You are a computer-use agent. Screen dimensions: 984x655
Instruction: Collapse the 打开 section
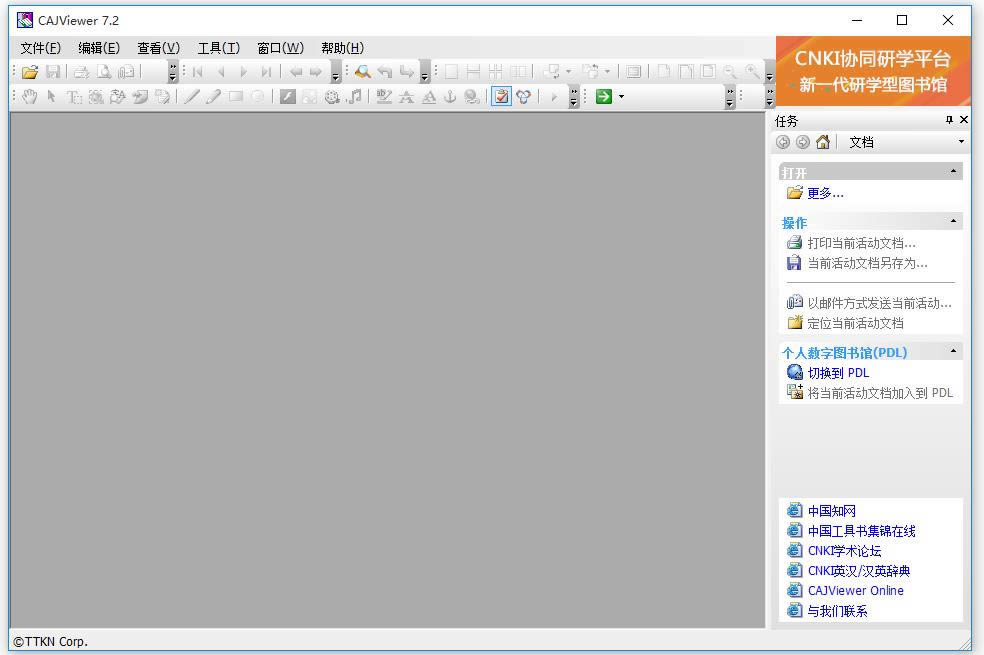tap(953, 171)
